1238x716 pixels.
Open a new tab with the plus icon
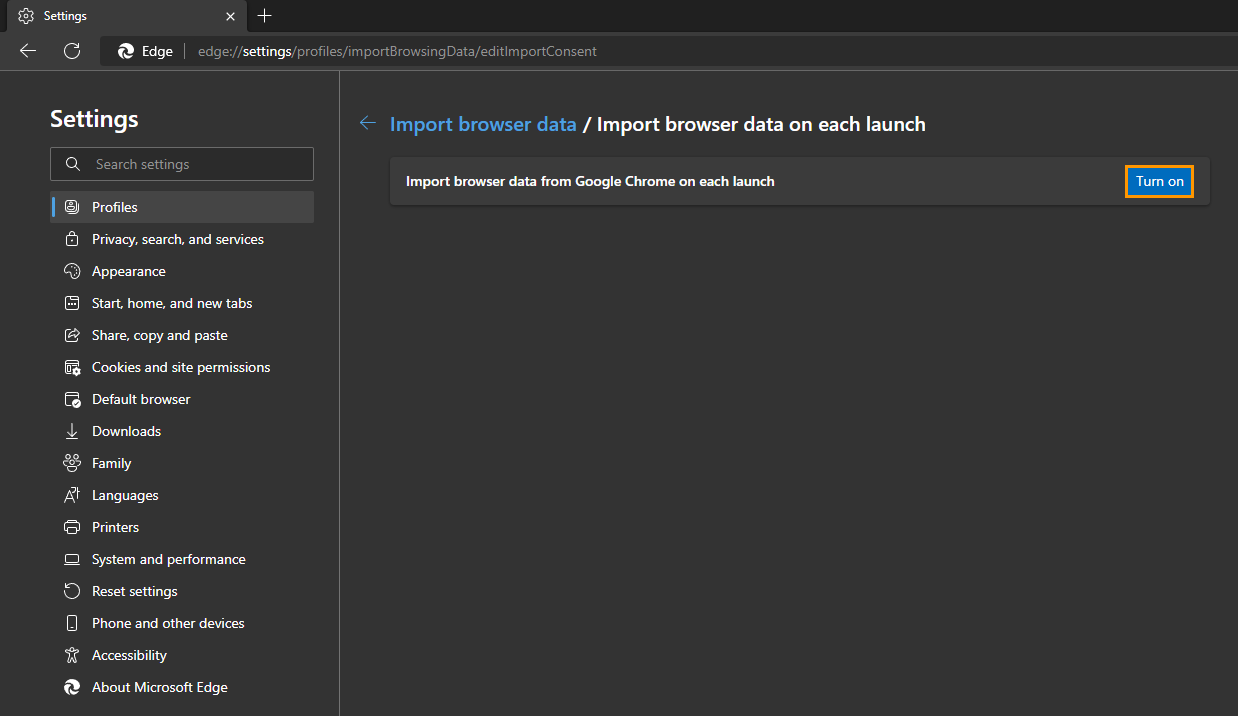tap(264, 16)
